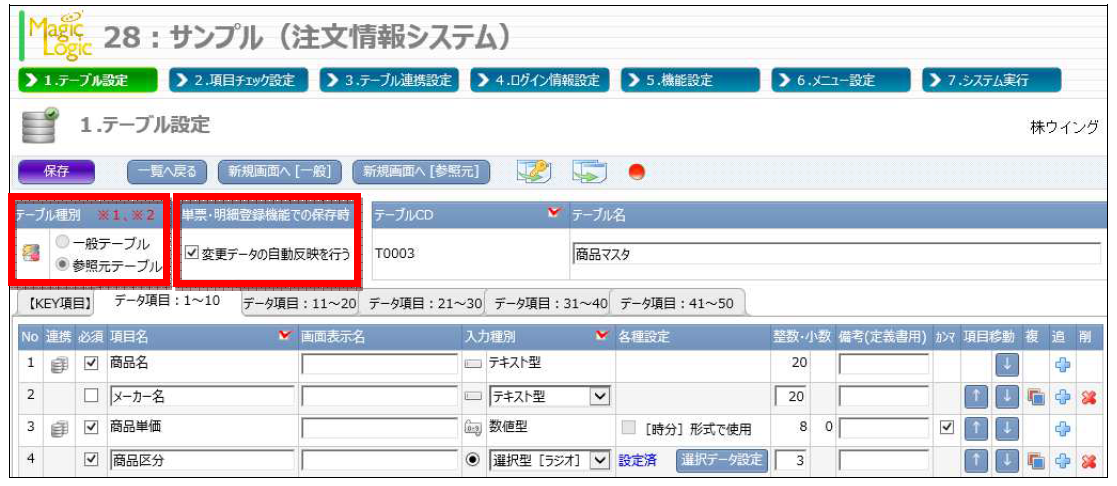Expand the テーブルCD column header red arrow
The height and width of the screenshot is (486, 1117).
click(554, 214)
